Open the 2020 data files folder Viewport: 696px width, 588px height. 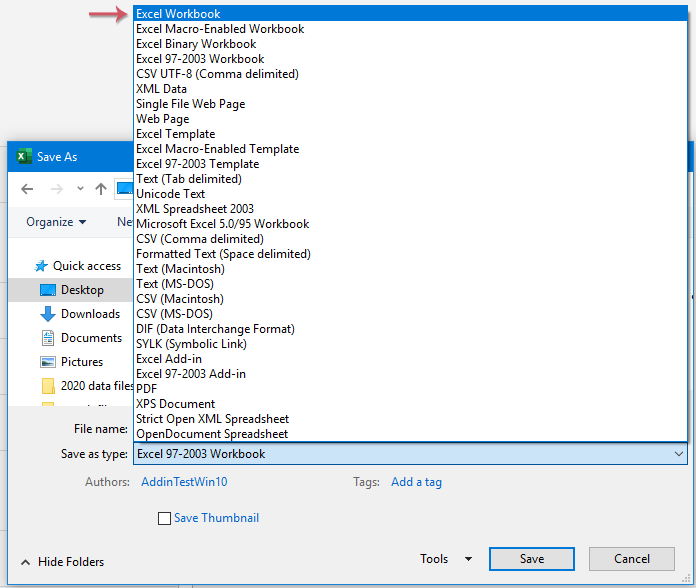point(96,386)
